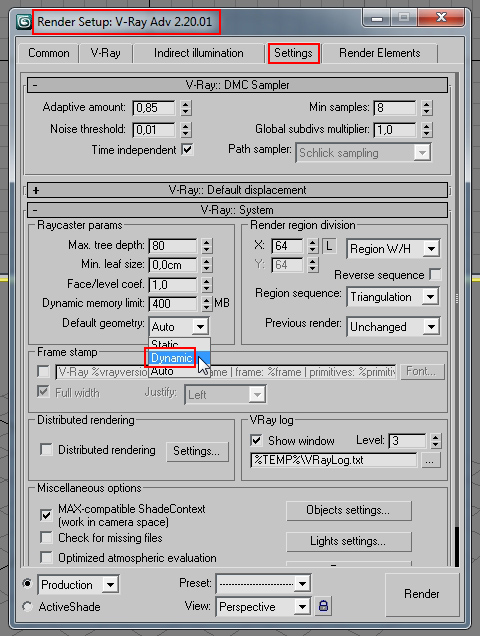Open the View Perspective dropdown
The width and height of the screenshot is (480, 636).
[x=264, y=607]
